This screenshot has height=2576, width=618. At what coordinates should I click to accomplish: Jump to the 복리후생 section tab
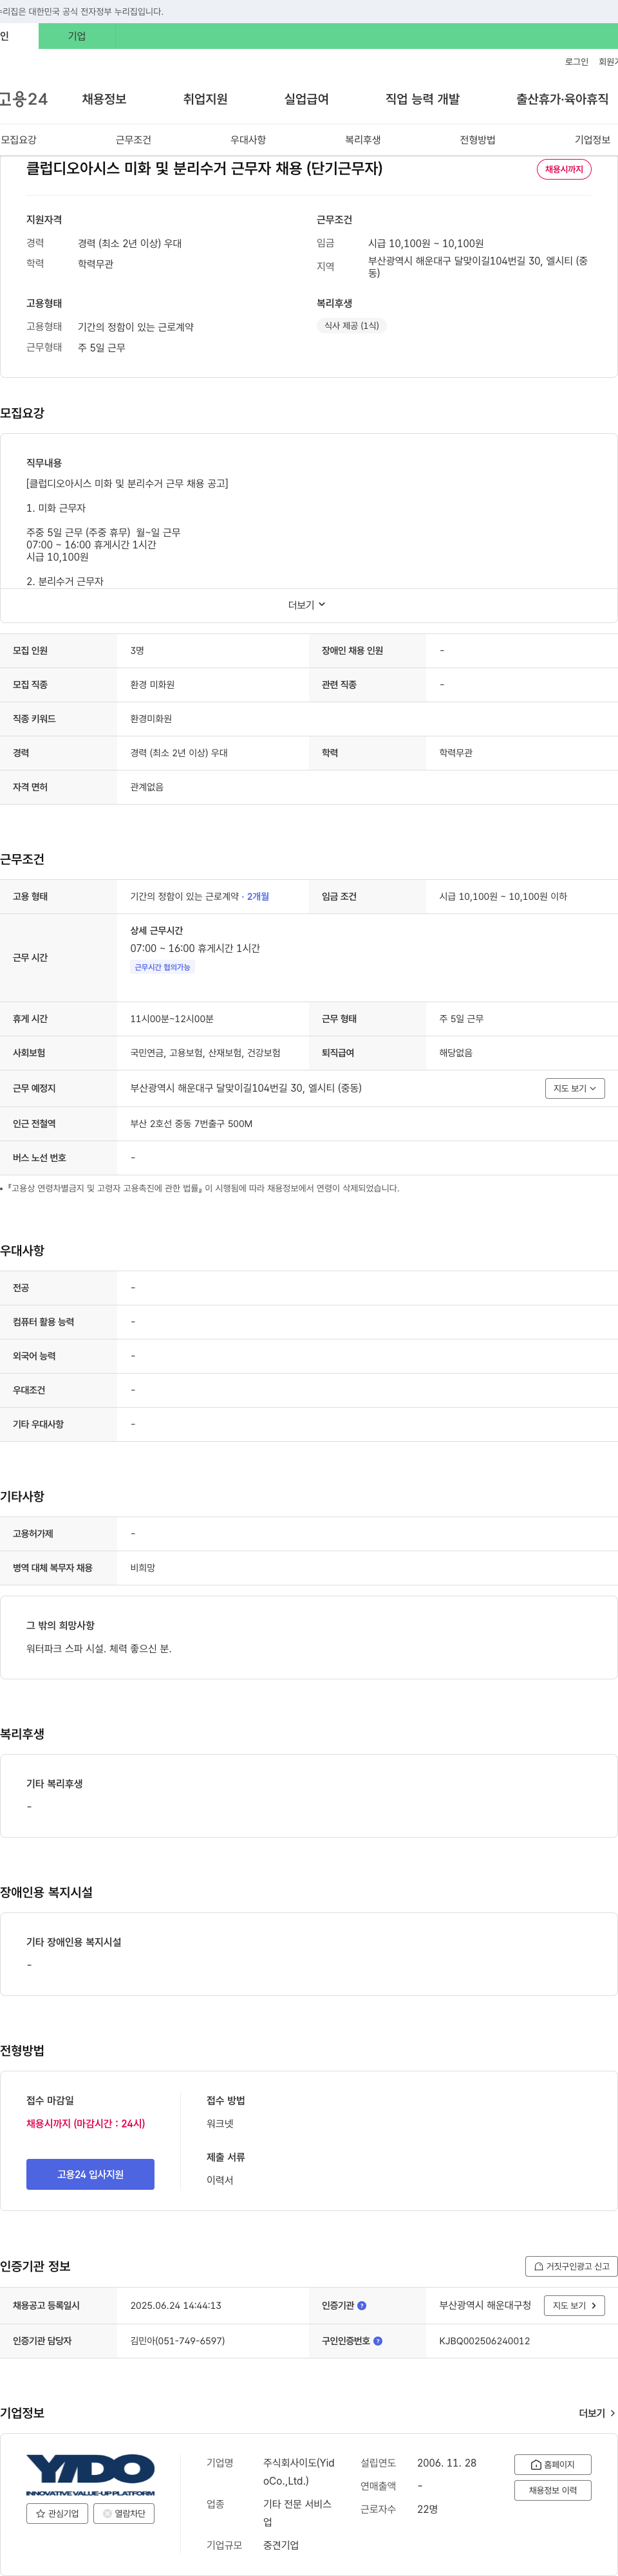[363, 140]
